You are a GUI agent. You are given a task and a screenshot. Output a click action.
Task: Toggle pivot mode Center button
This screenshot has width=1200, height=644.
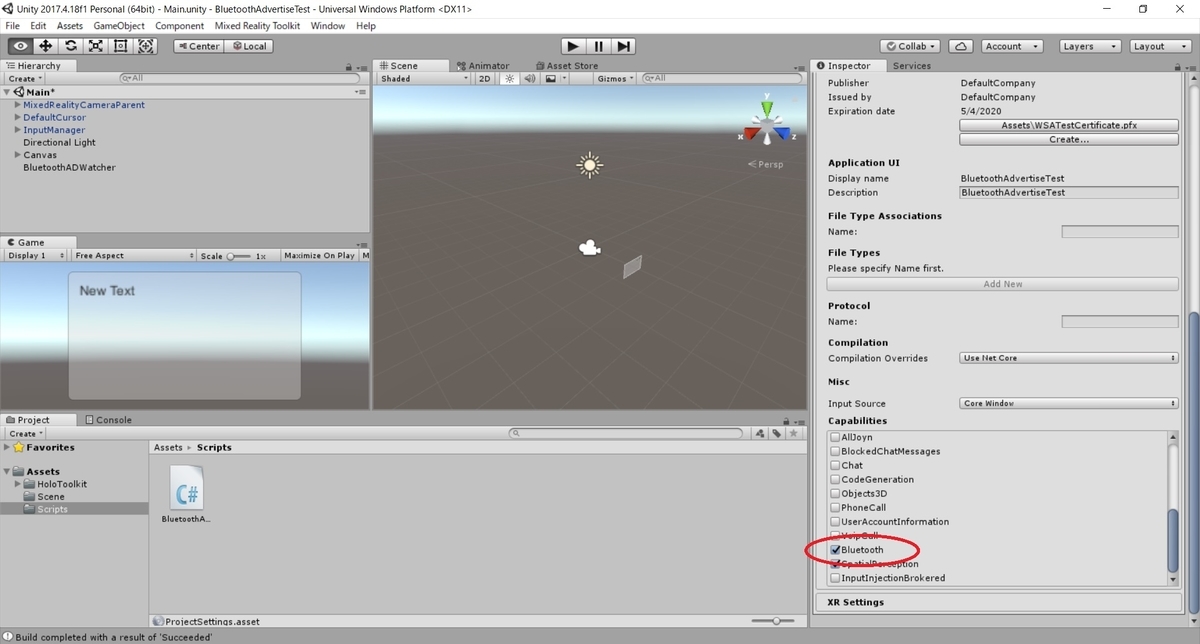tap(199, 46)
